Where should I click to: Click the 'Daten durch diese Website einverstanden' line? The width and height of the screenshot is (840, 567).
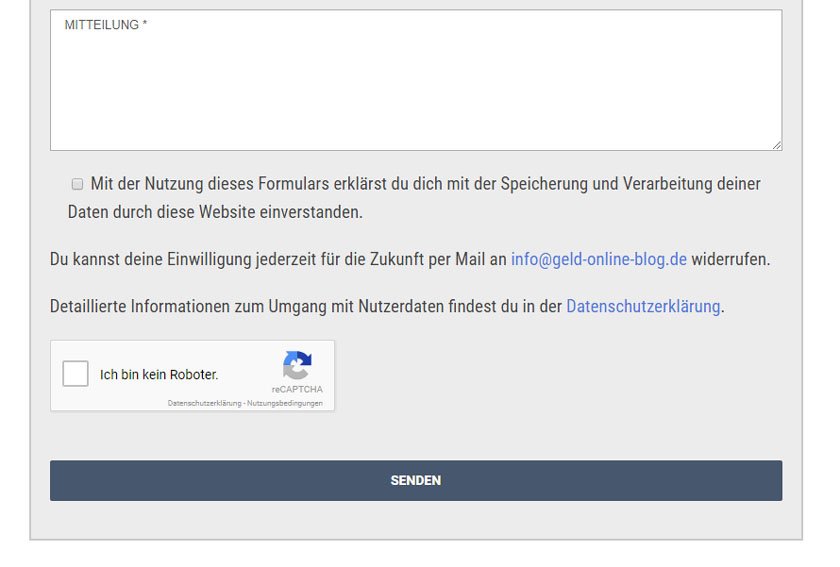pyautogui.click(x=215, y=212)
